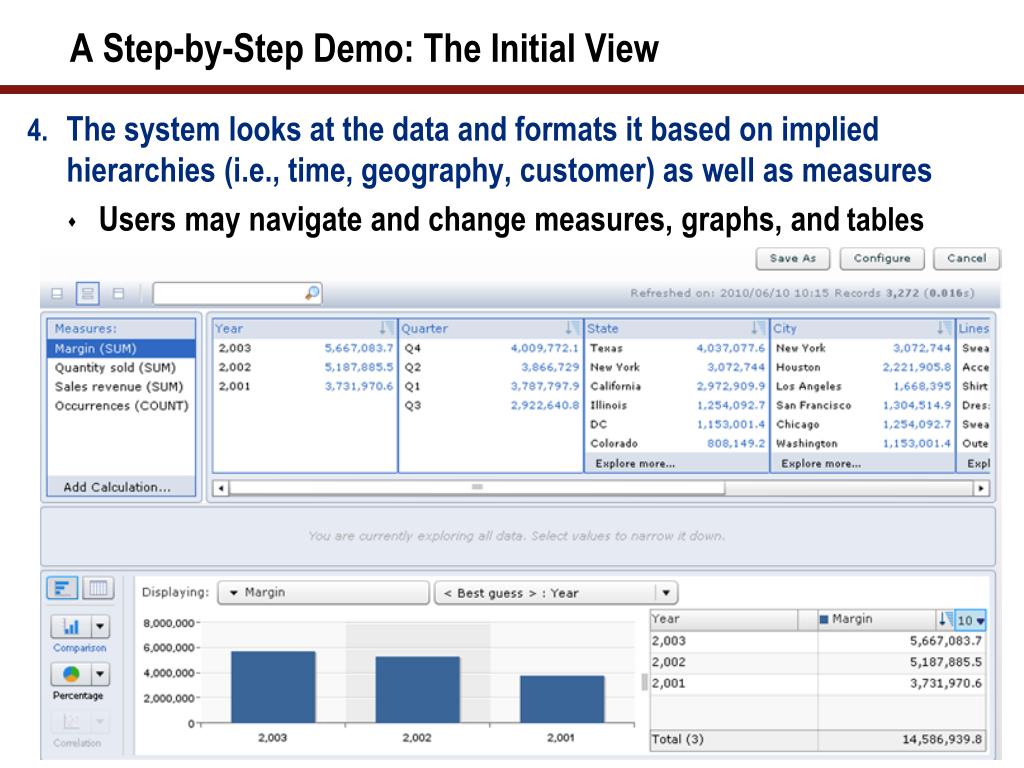Select Sales revenue (SUM) measure
Viewport: 1024px width, 768px height.
point(121,387)
